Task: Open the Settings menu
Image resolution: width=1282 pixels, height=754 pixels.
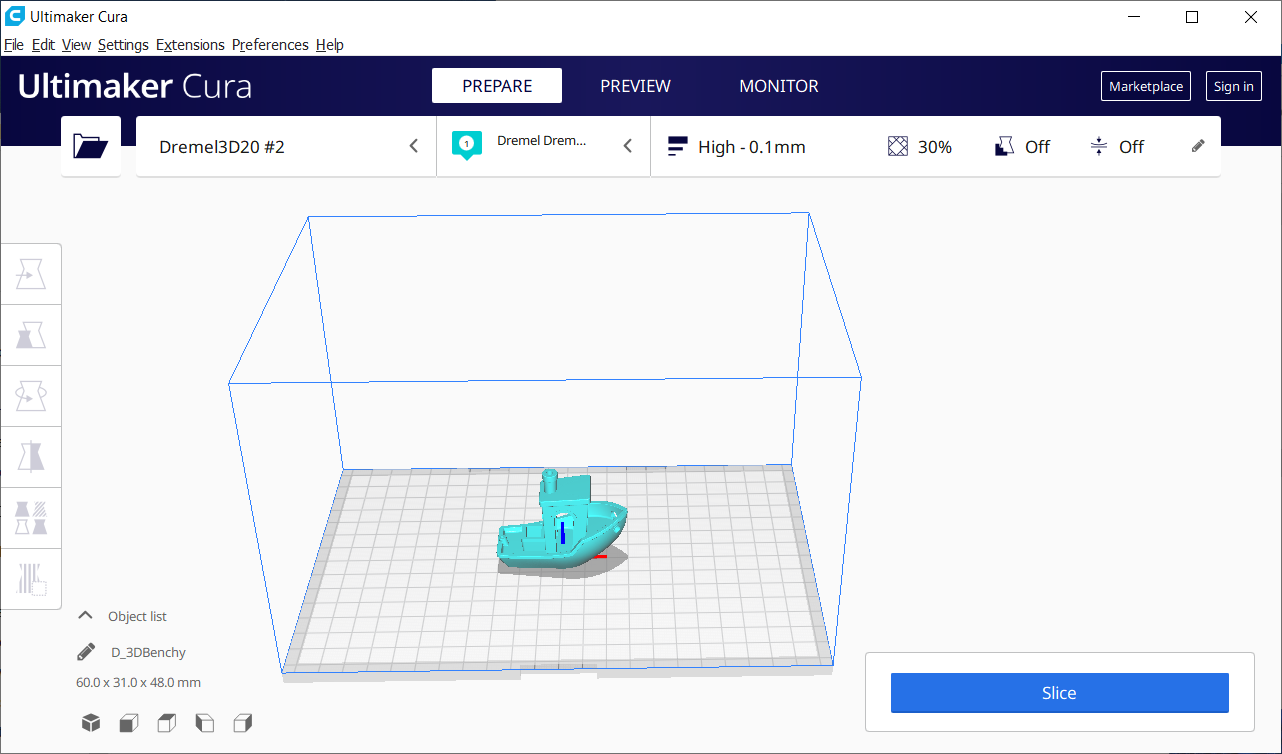Action: pyautogui.click(x=123, y=45)
